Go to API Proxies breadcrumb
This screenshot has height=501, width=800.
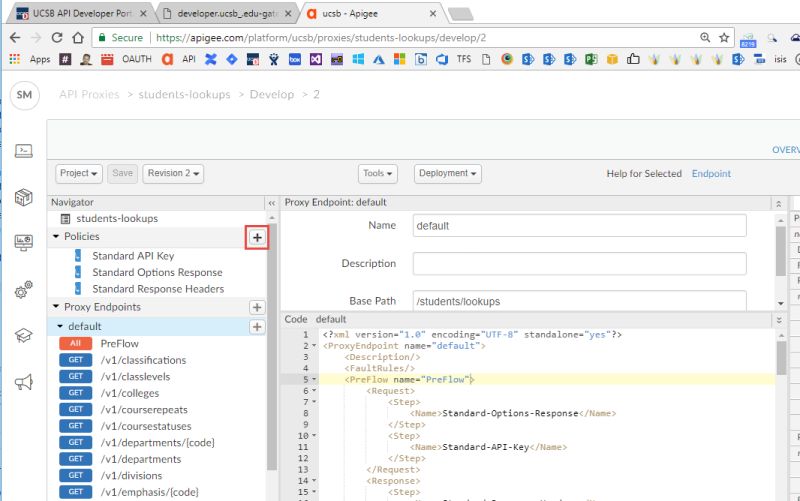[89, 94]
